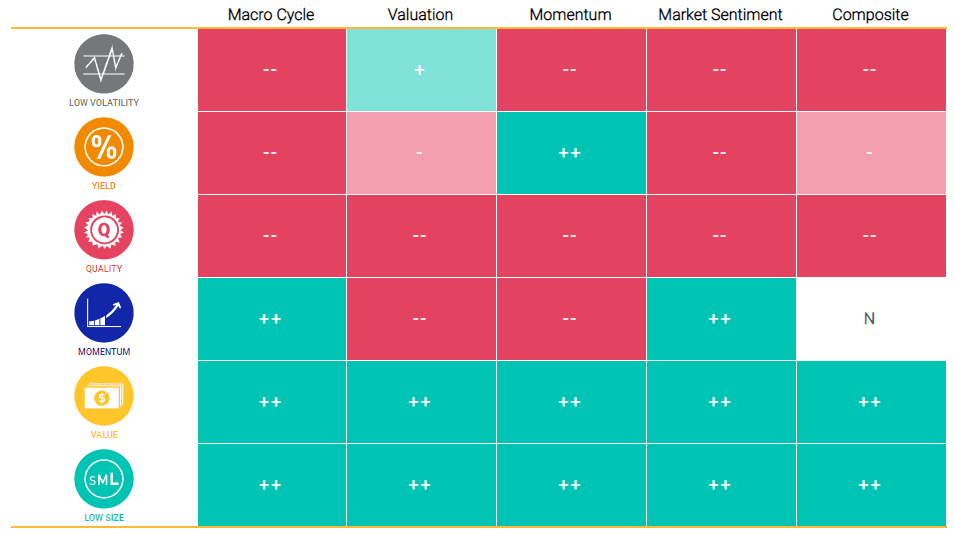
Task: Select the Composite column header
Action: point(870,15)
